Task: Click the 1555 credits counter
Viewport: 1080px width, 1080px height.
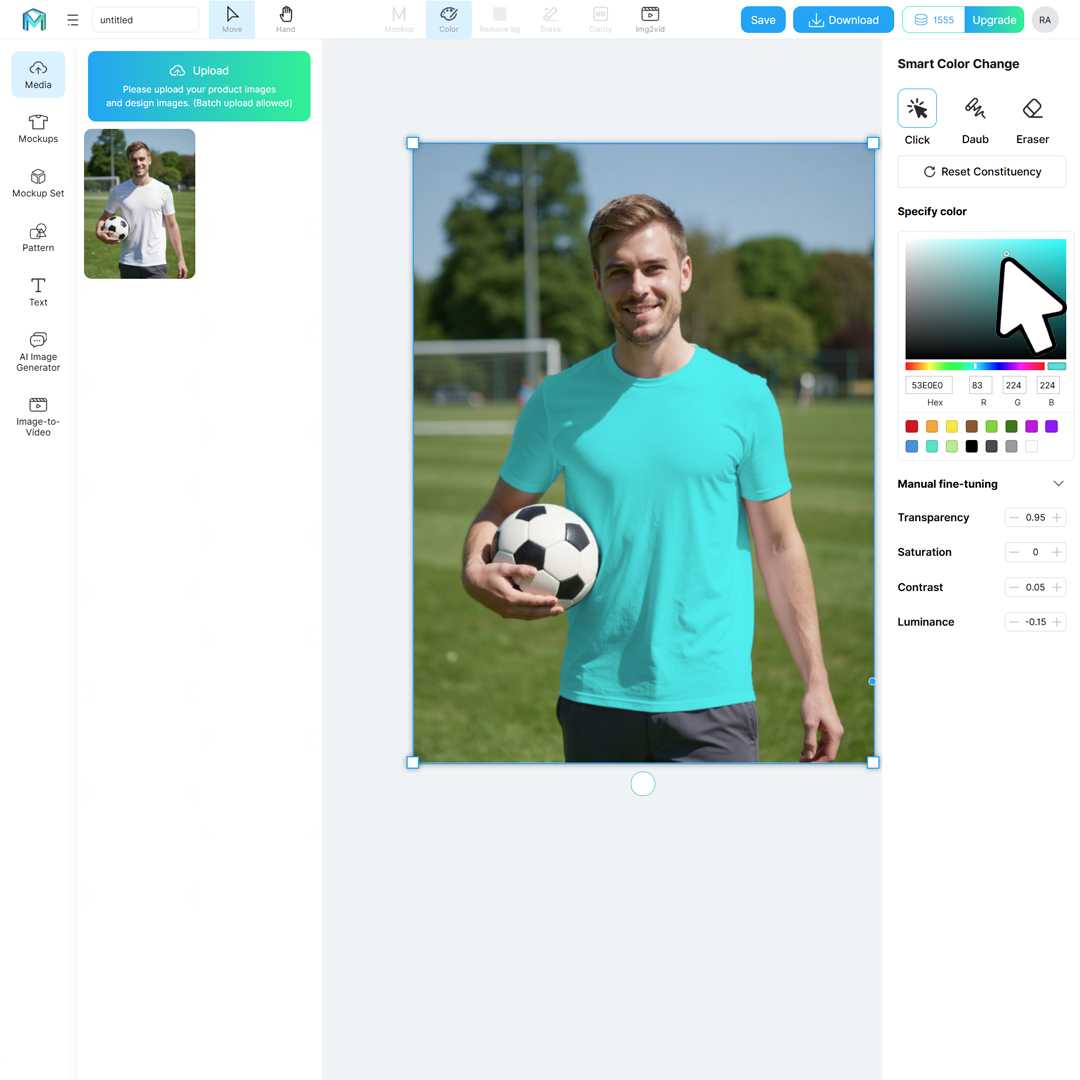Action: pos(933,20)
